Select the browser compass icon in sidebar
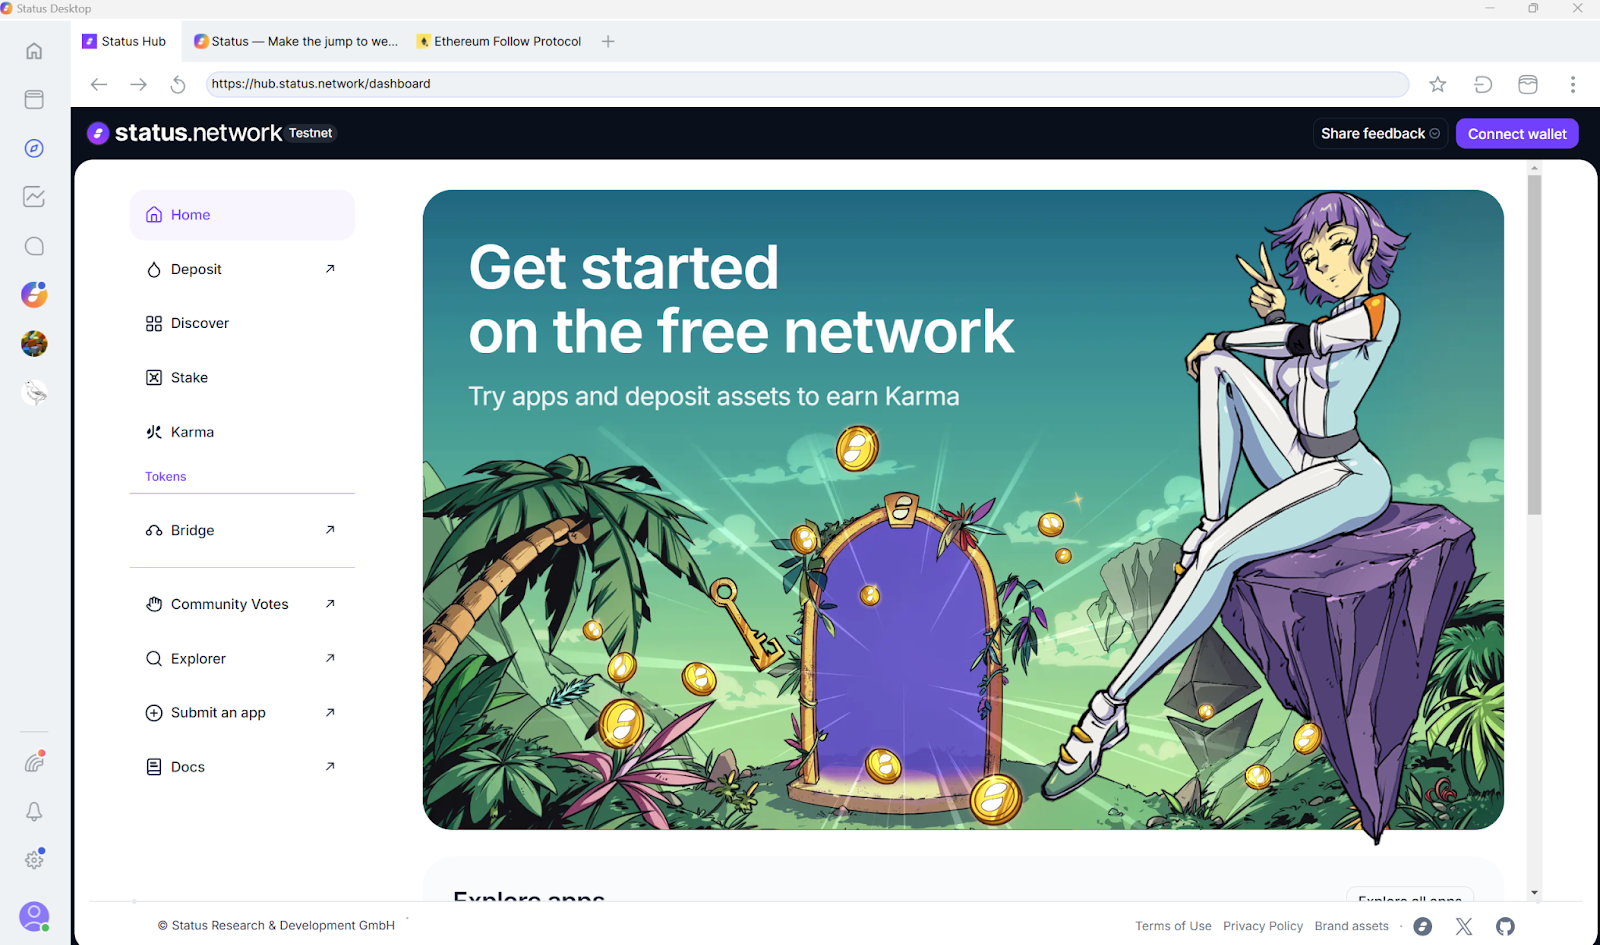This screenshot has width=1600, height=945. pyautogui.click(x=34, y=148)
